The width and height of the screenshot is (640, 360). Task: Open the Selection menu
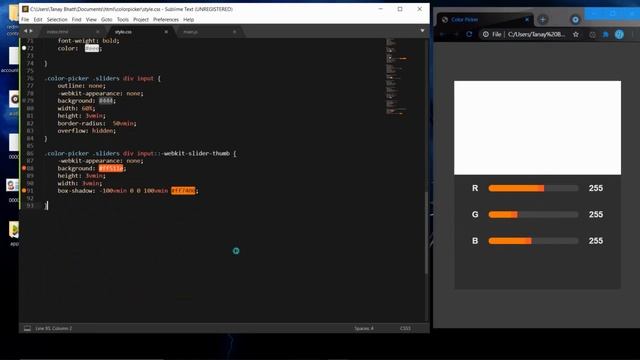click(57, 20)
